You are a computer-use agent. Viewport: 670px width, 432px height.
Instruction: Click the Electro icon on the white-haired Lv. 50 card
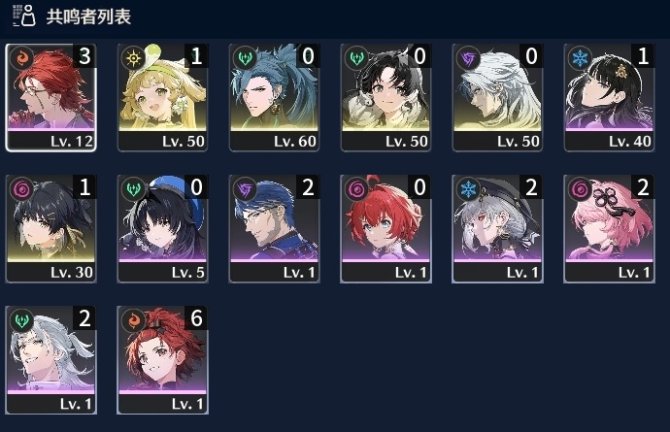tap(468, 57)
